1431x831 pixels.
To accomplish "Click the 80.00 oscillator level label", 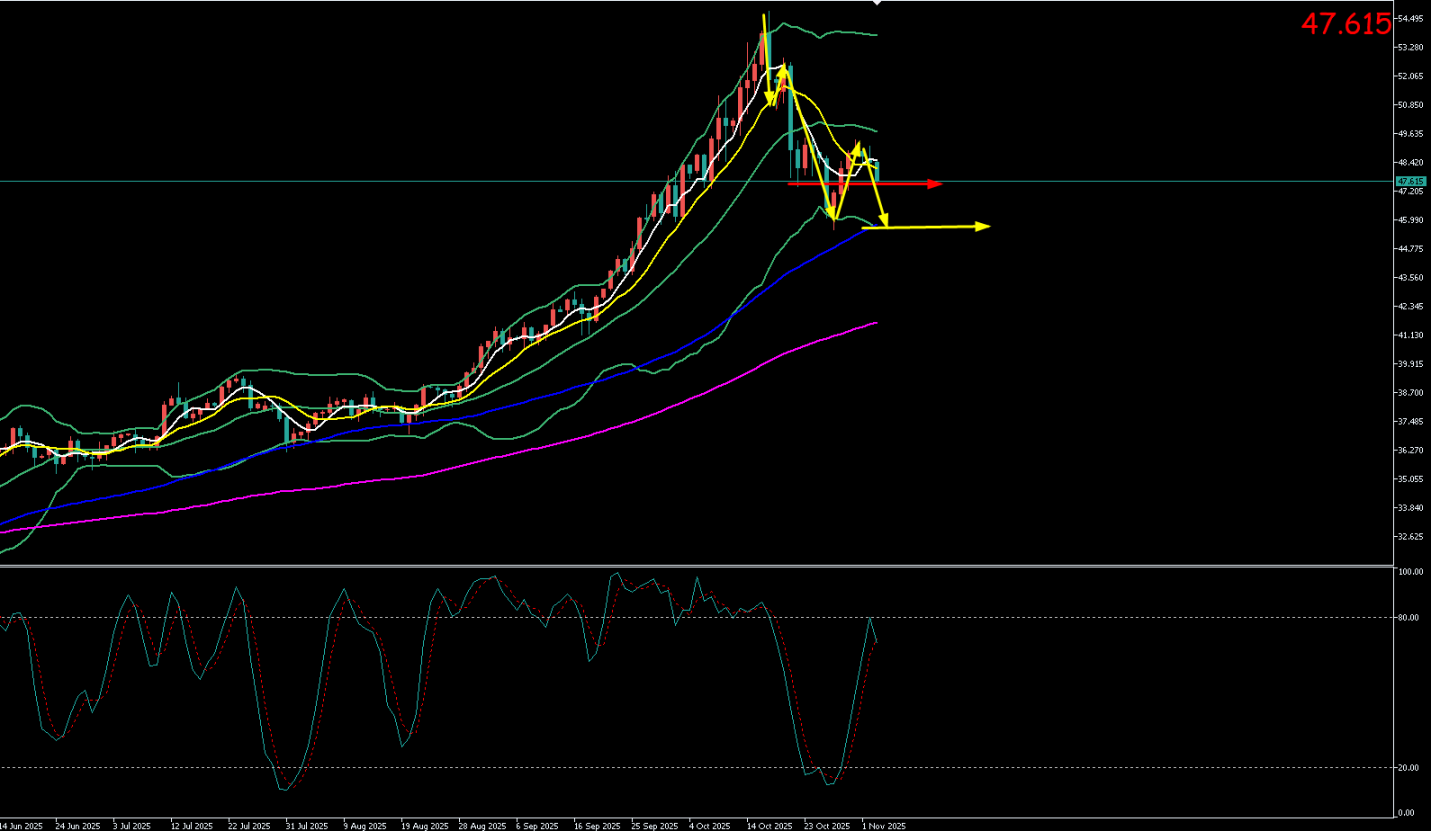I will [x=1408, y=617].
